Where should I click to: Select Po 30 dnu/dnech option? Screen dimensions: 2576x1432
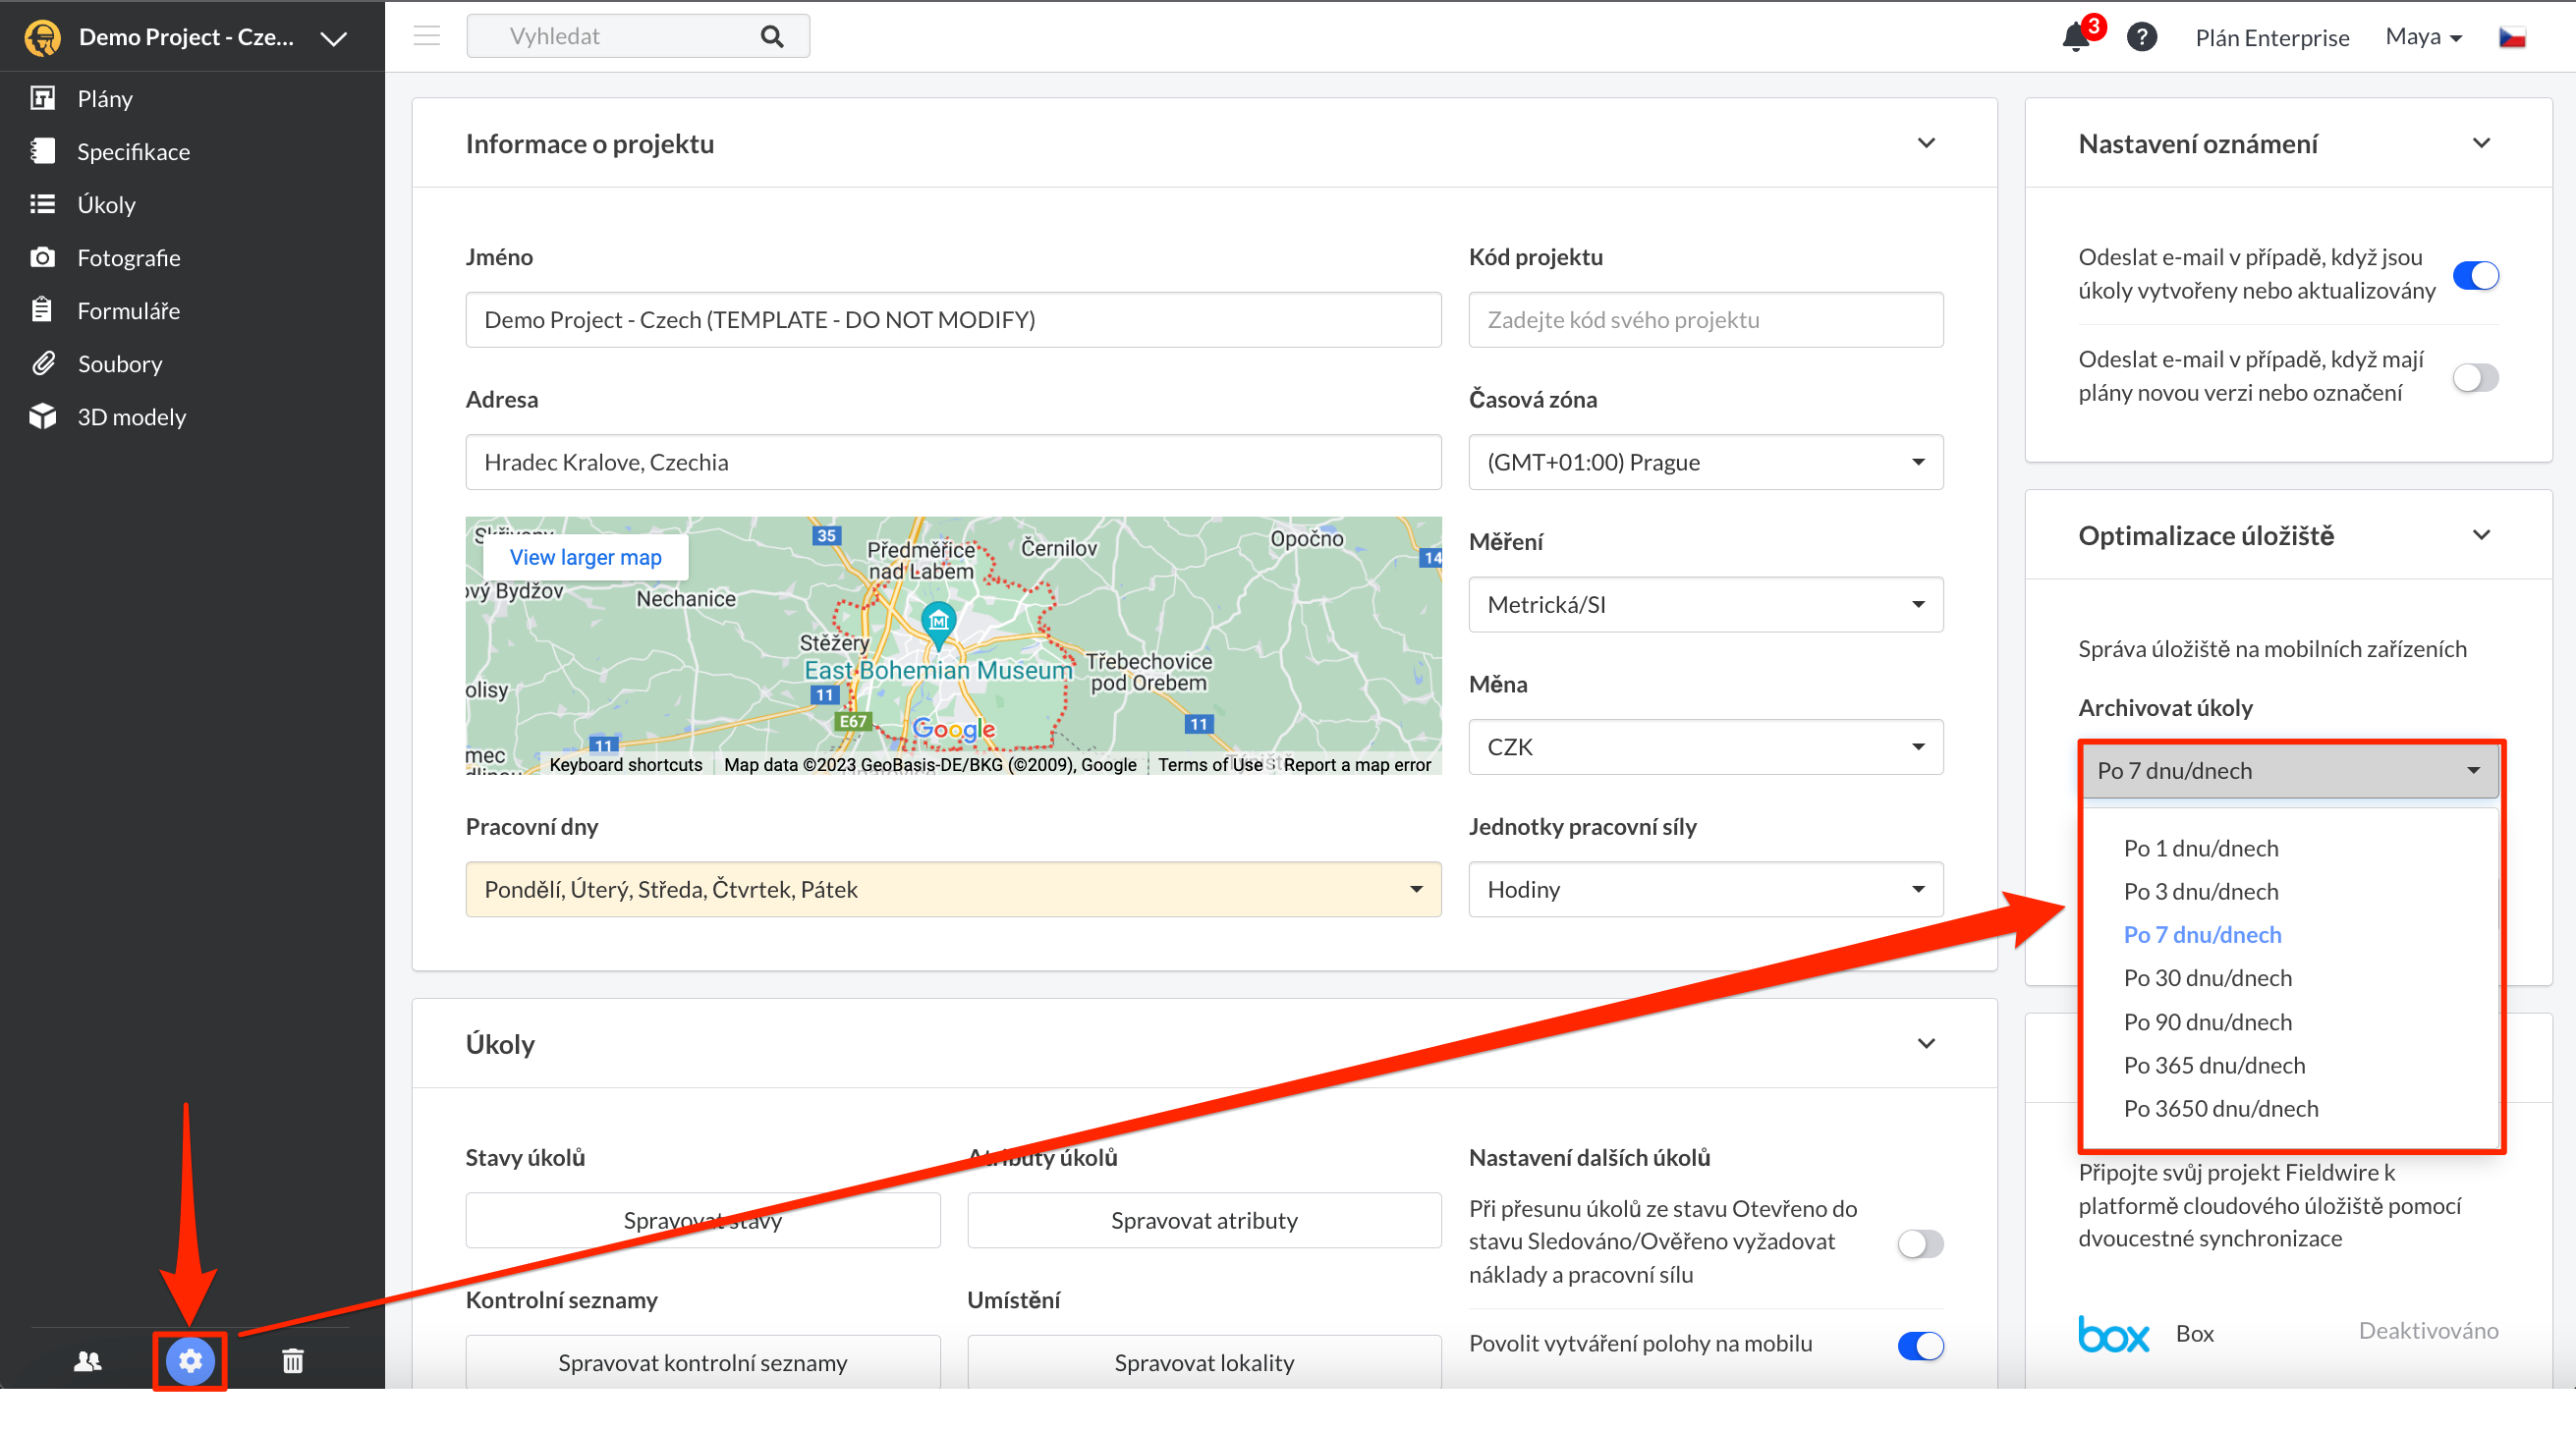(2207, 977)
